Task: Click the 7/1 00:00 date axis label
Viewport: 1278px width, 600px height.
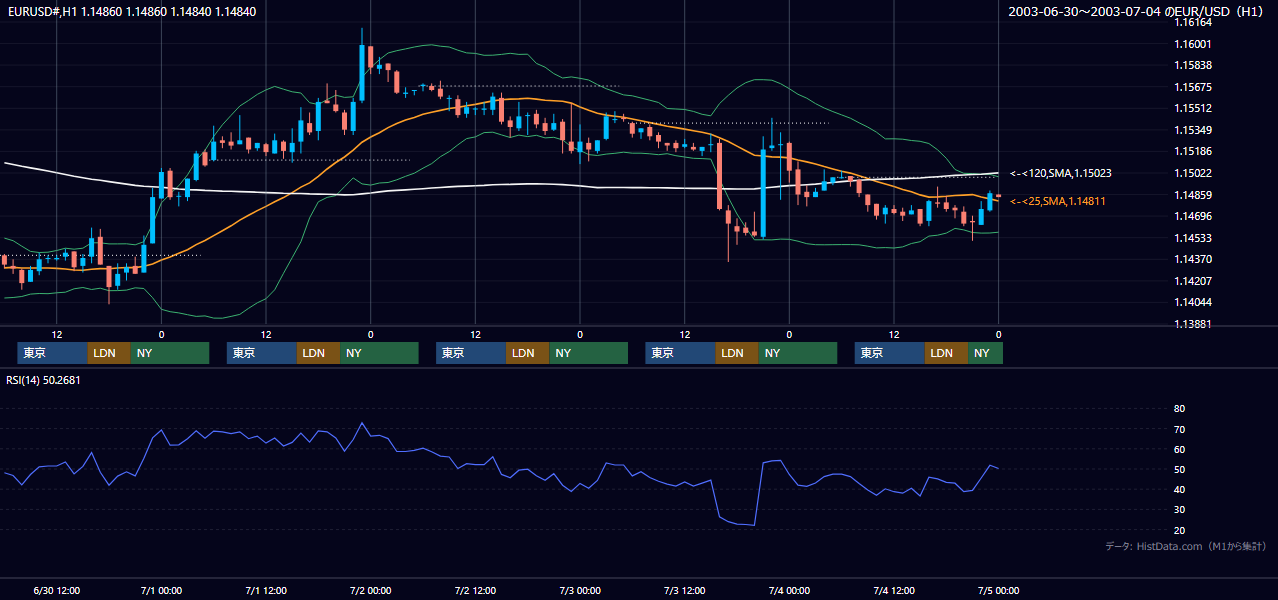Action: click(162, 590)
